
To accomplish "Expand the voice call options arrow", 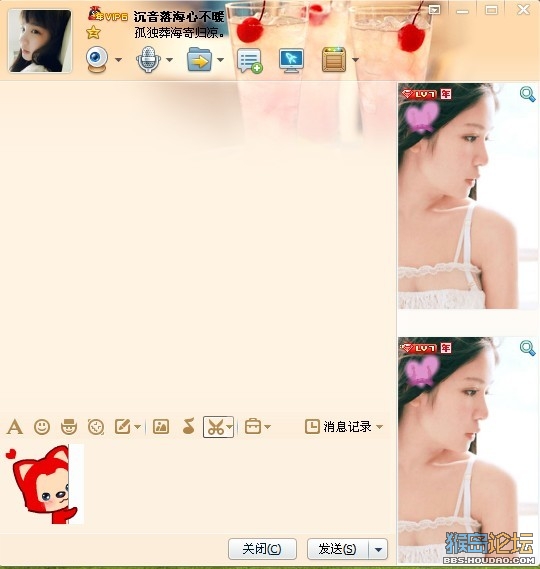I will (x=169, y=60).
